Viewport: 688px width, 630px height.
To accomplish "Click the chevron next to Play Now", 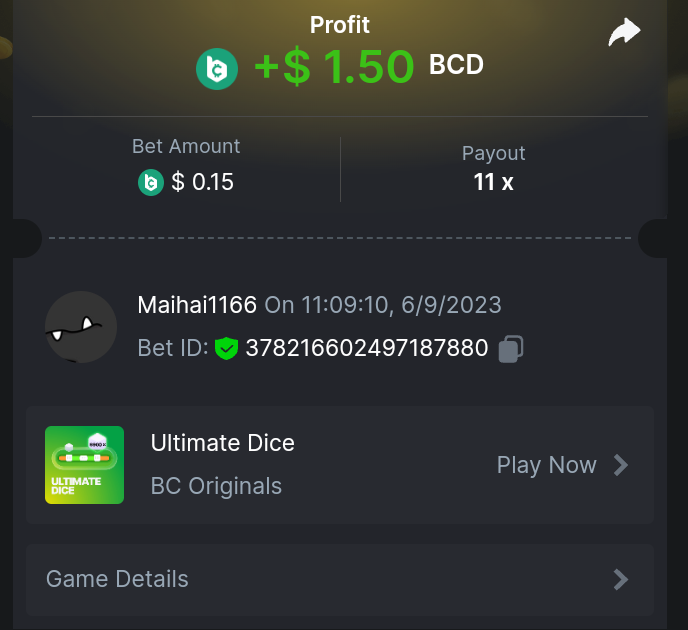I will [x=621, y=465].
